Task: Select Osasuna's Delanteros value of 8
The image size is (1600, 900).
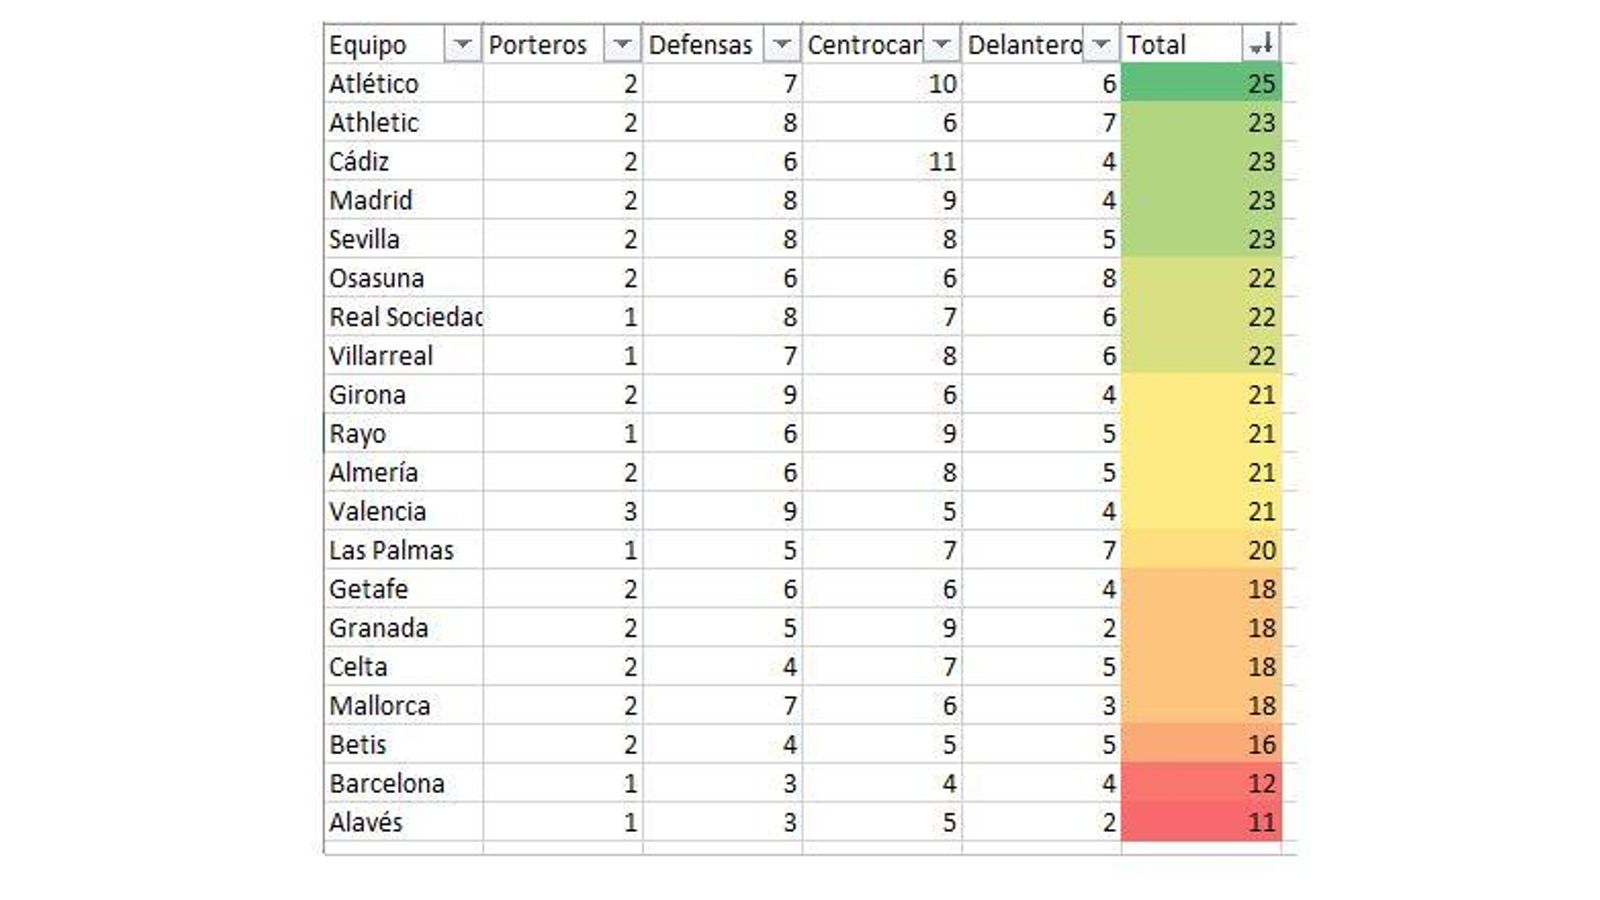Action: coord(1040,277)
